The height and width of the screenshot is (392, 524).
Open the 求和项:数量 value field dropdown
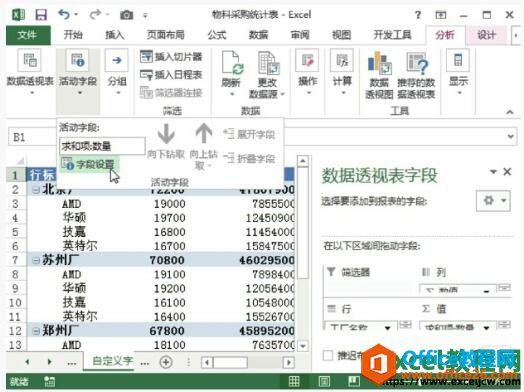(x=487, y=328)
